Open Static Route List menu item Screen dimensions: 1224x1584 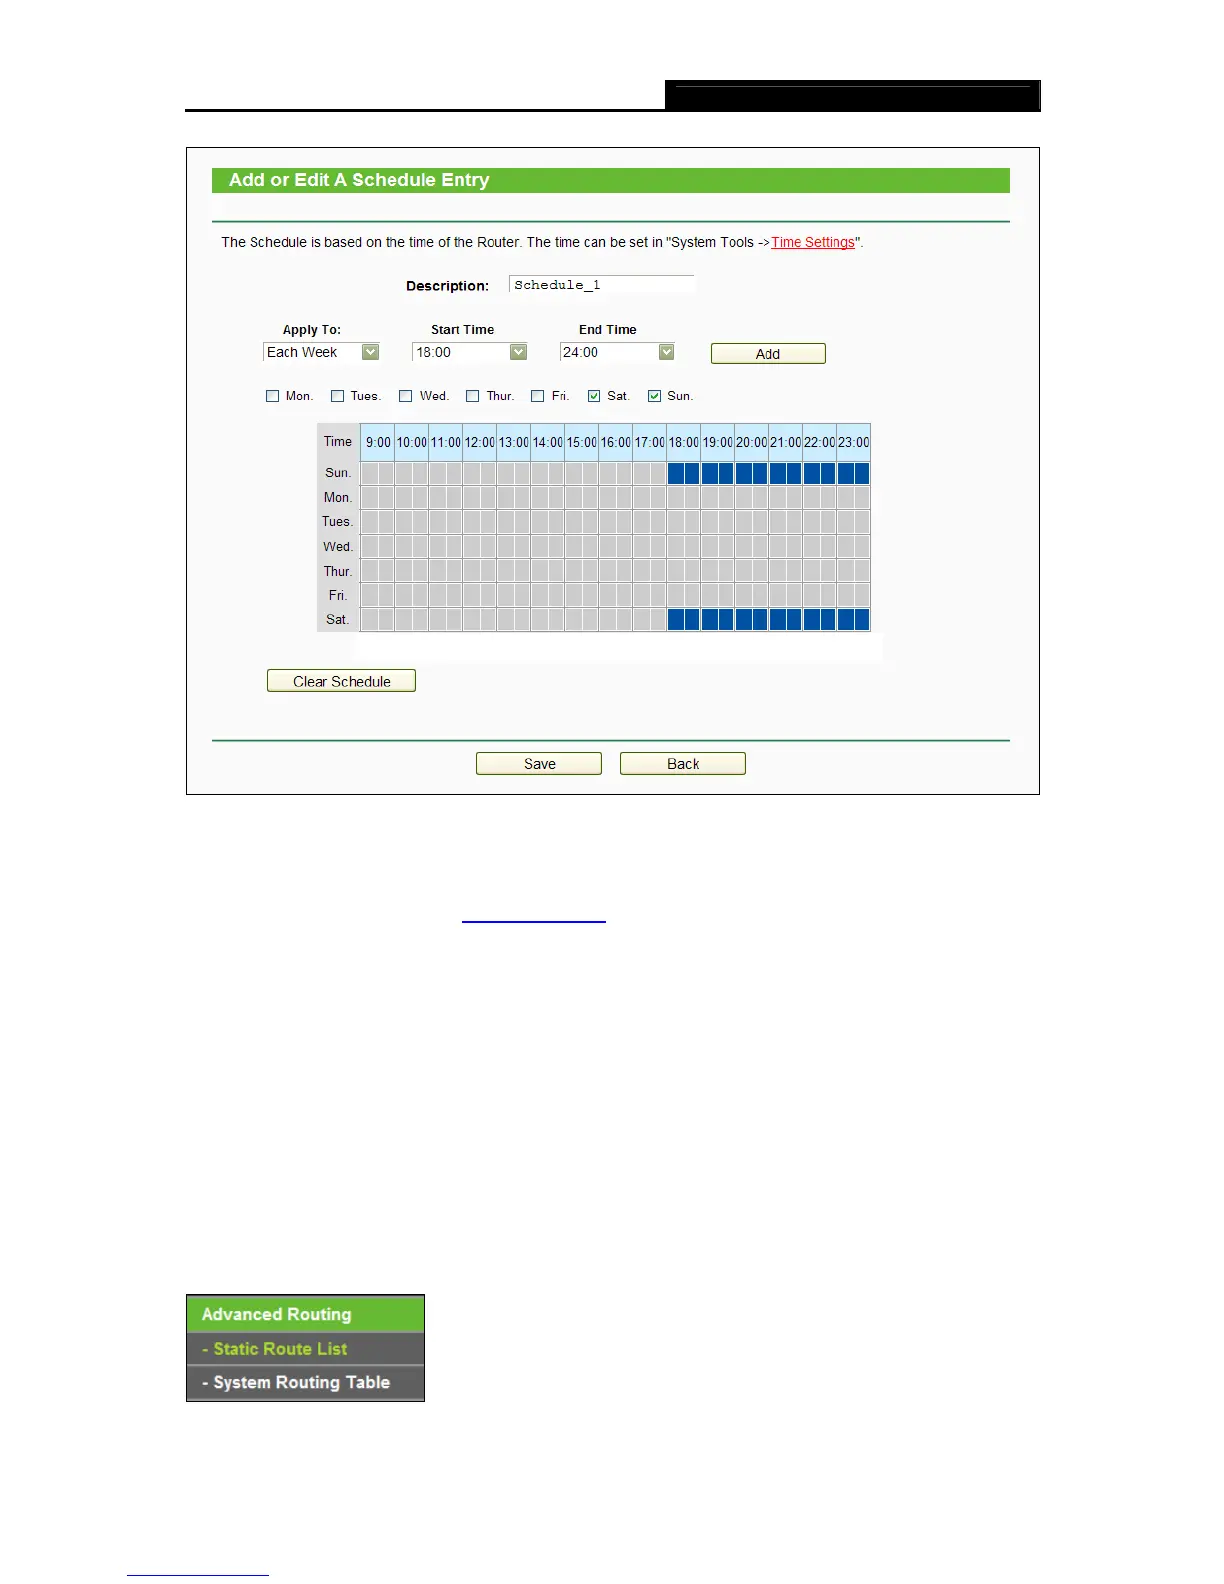tap(305, 1349)
